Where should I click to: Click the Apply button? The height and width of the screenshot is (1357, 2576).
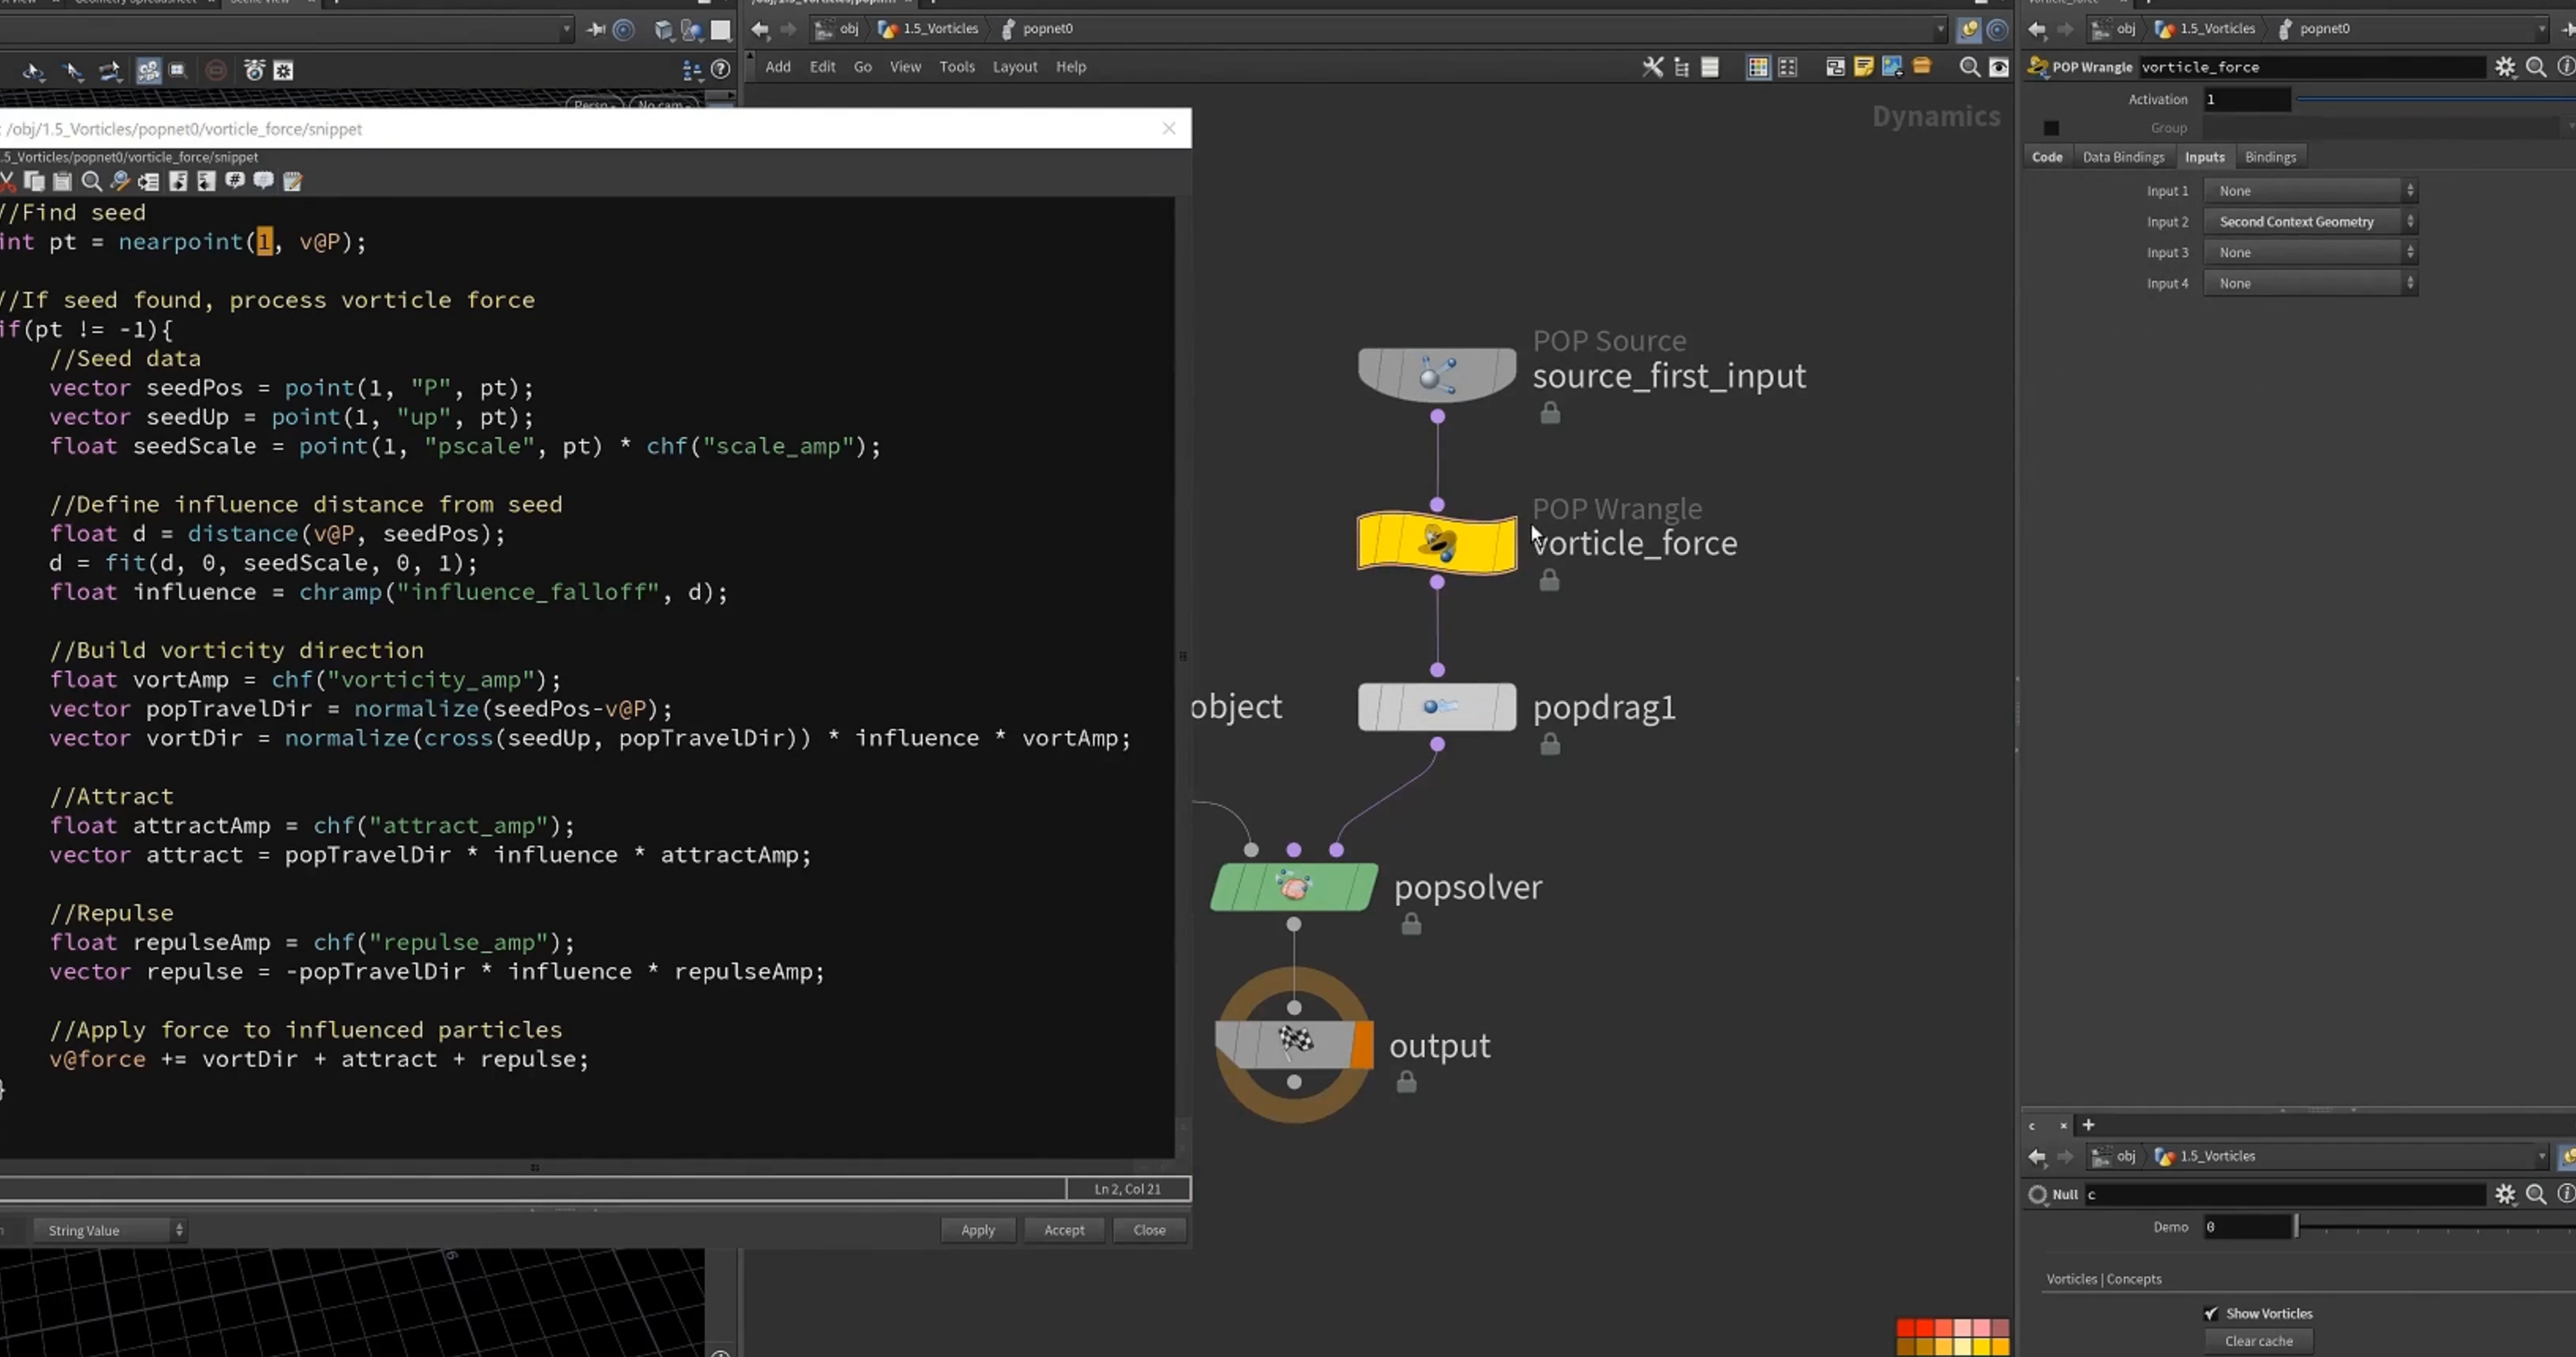point(978,1230)
